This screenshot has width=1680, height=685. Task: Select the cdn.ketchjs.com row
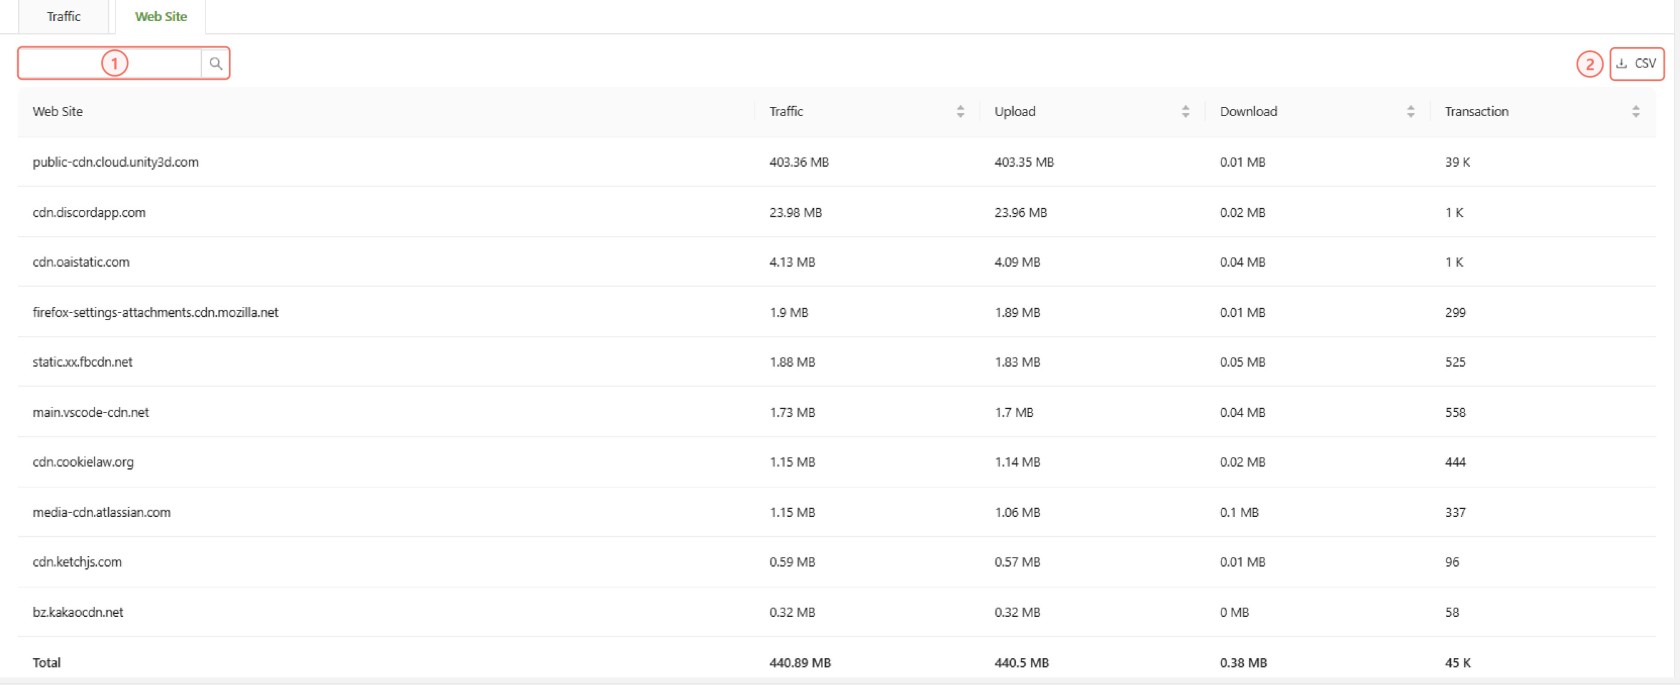tap(77, 562)
